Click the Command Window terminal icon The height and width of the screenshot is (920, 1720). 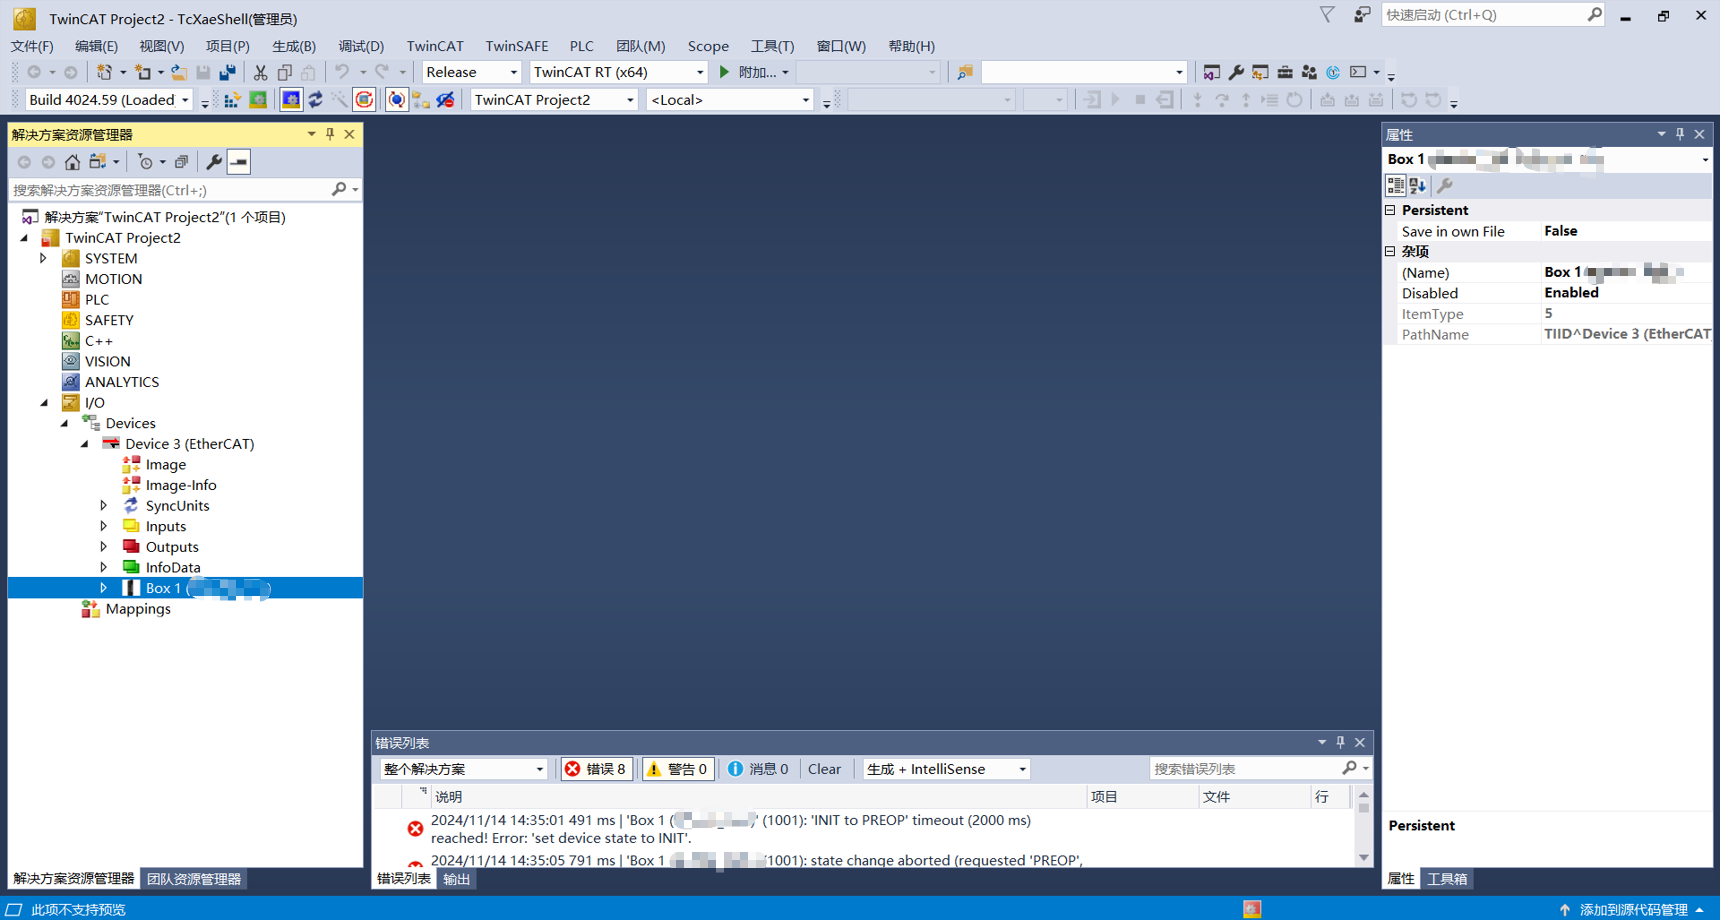1358,72
